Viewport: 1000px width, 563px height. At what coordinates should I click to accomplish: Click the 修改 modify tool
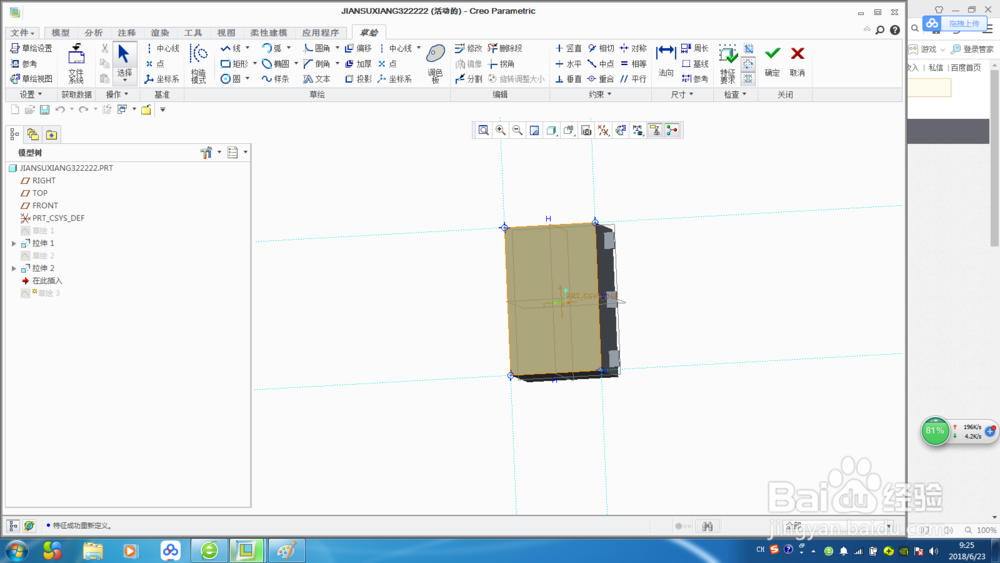(x=469, y=48)
